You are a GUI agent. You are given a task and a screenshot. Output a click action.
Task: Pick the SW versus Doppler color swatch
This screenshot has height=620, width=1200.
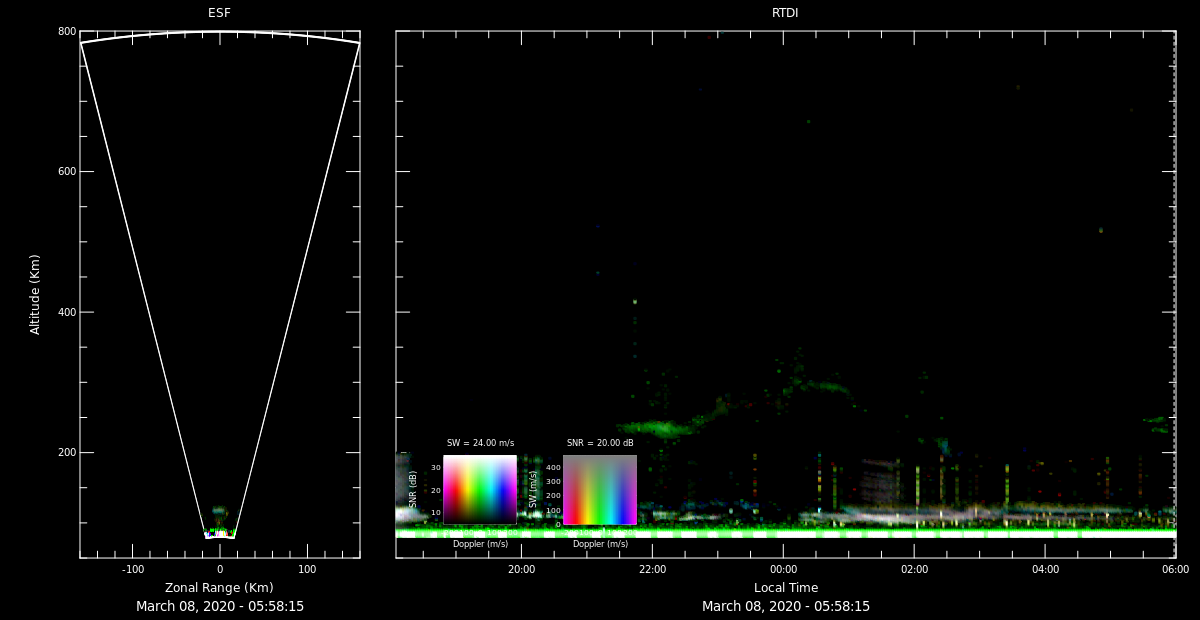pyautogui.click(x=600, y=490)
